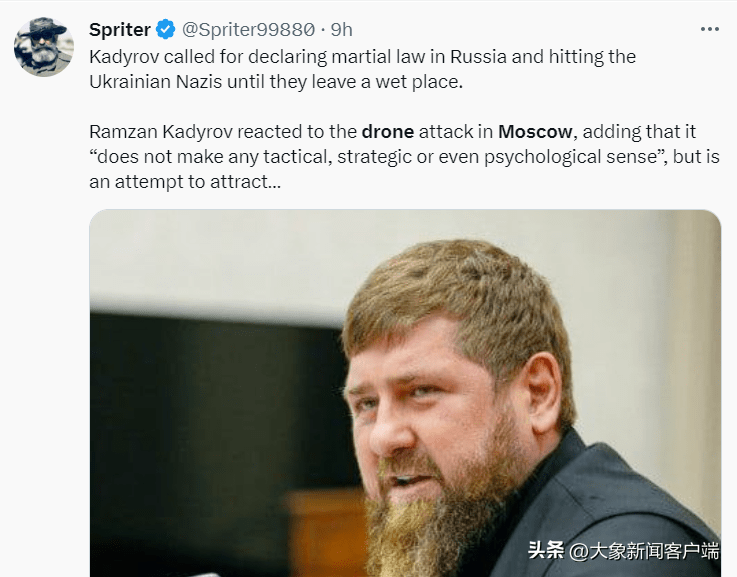
Task: Open the three-dot more options menu
Action: click(709, 29)
